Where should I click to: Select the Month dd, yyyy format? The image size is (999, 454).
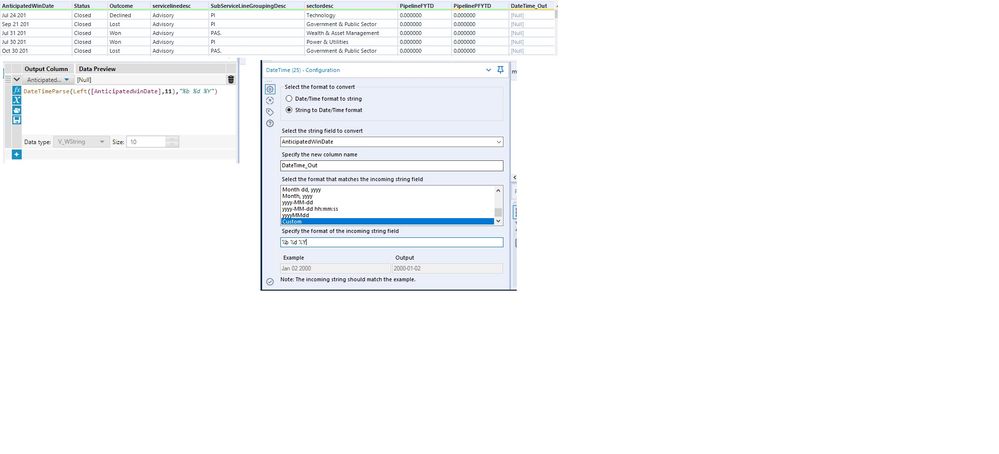[x=301, y=189]
